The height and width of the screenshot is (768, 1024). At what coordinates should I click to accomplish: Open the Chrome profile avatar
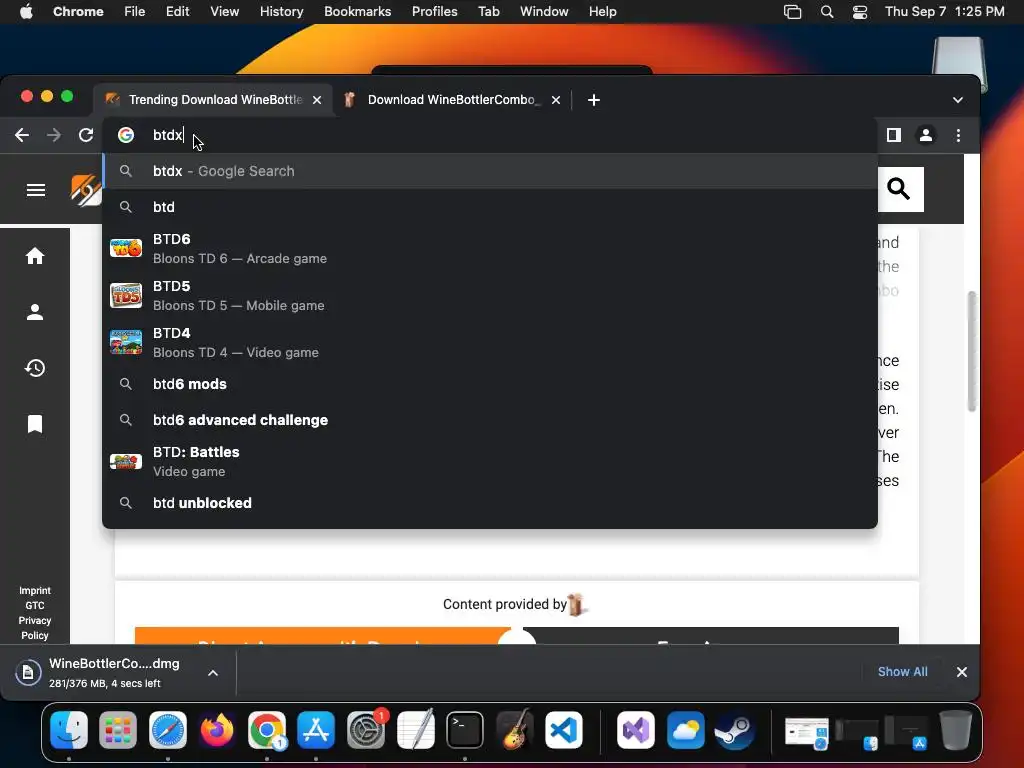[925, 135]
